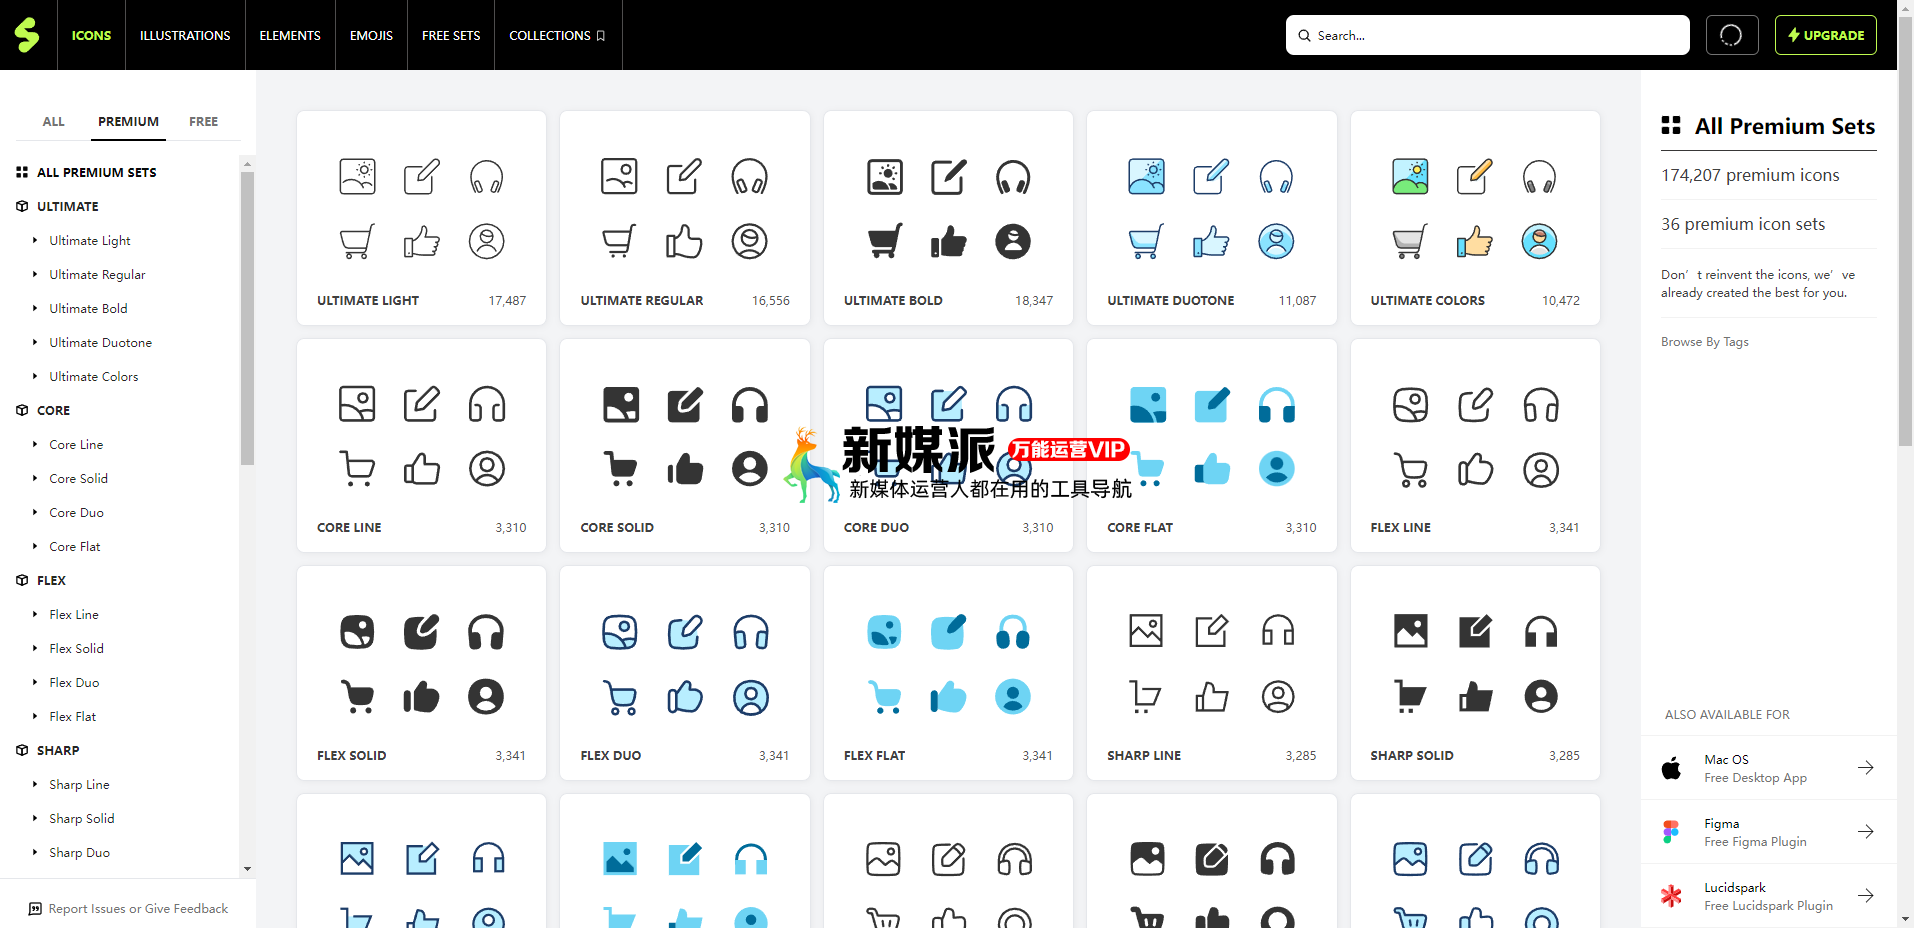Viewport: 1914px width, 928px height.
Task: Click into the Search field
Action: tap(1487, 35)
